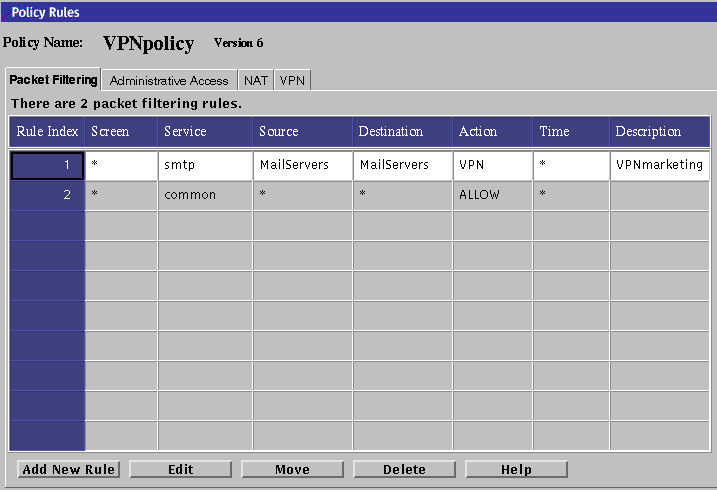The width and height of the screenshot is (717, 490).
Task: Click the Screen cell of rule 1
Action: click(121, 165)
